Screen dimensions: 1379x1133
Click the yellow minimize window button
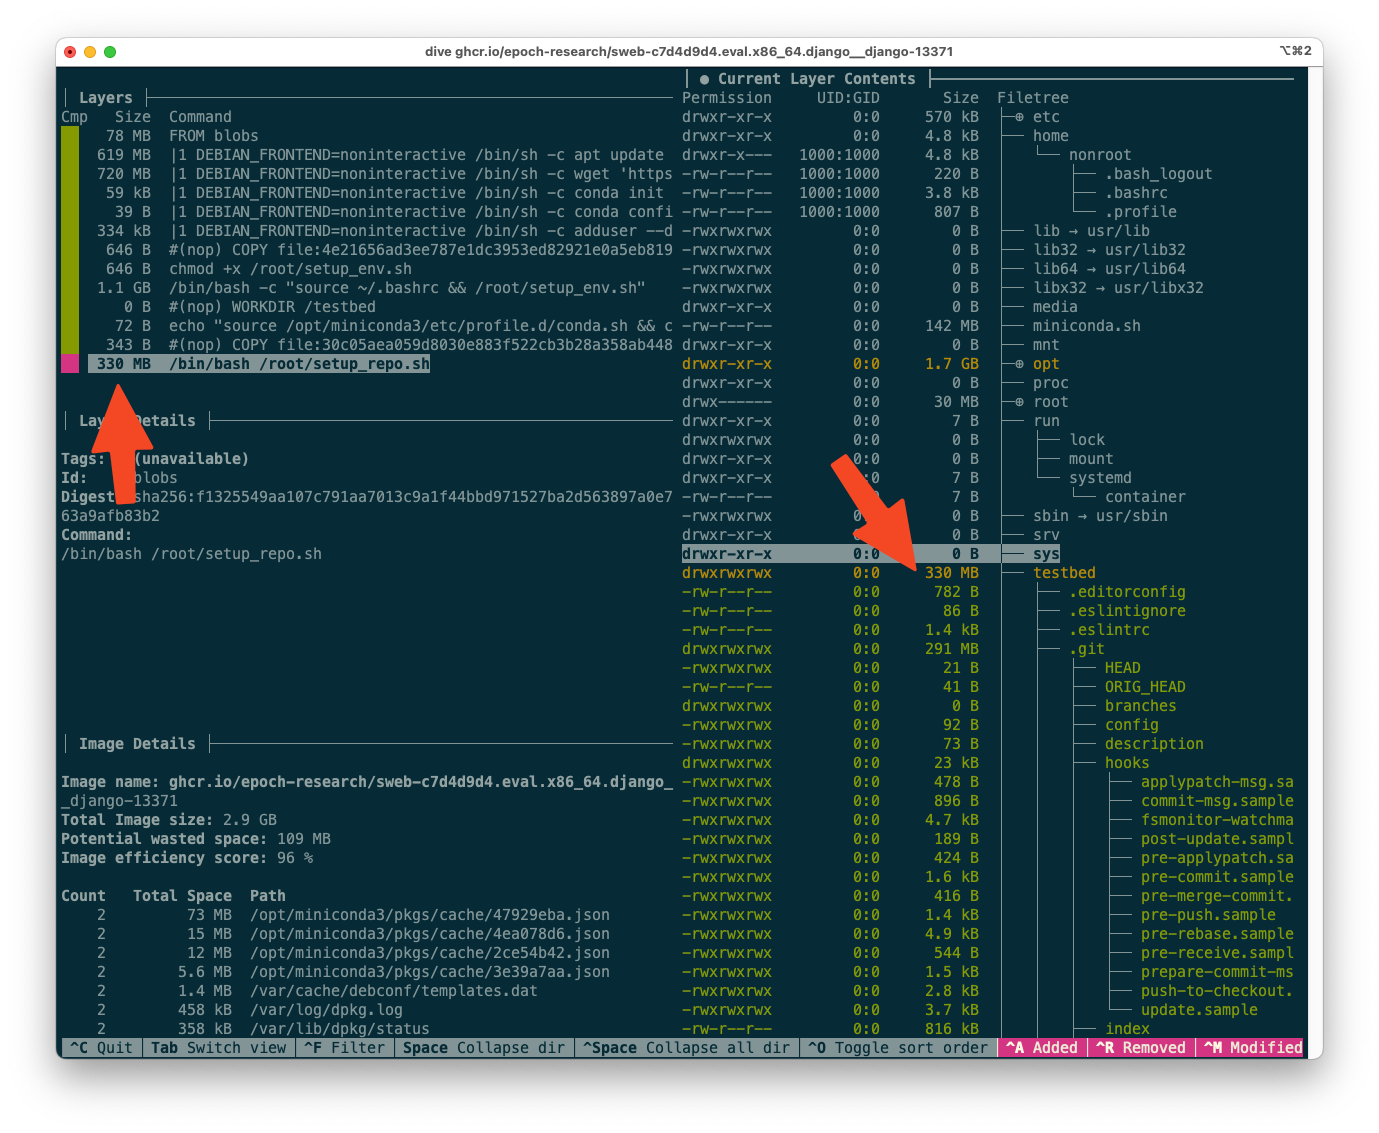(90, 52)
